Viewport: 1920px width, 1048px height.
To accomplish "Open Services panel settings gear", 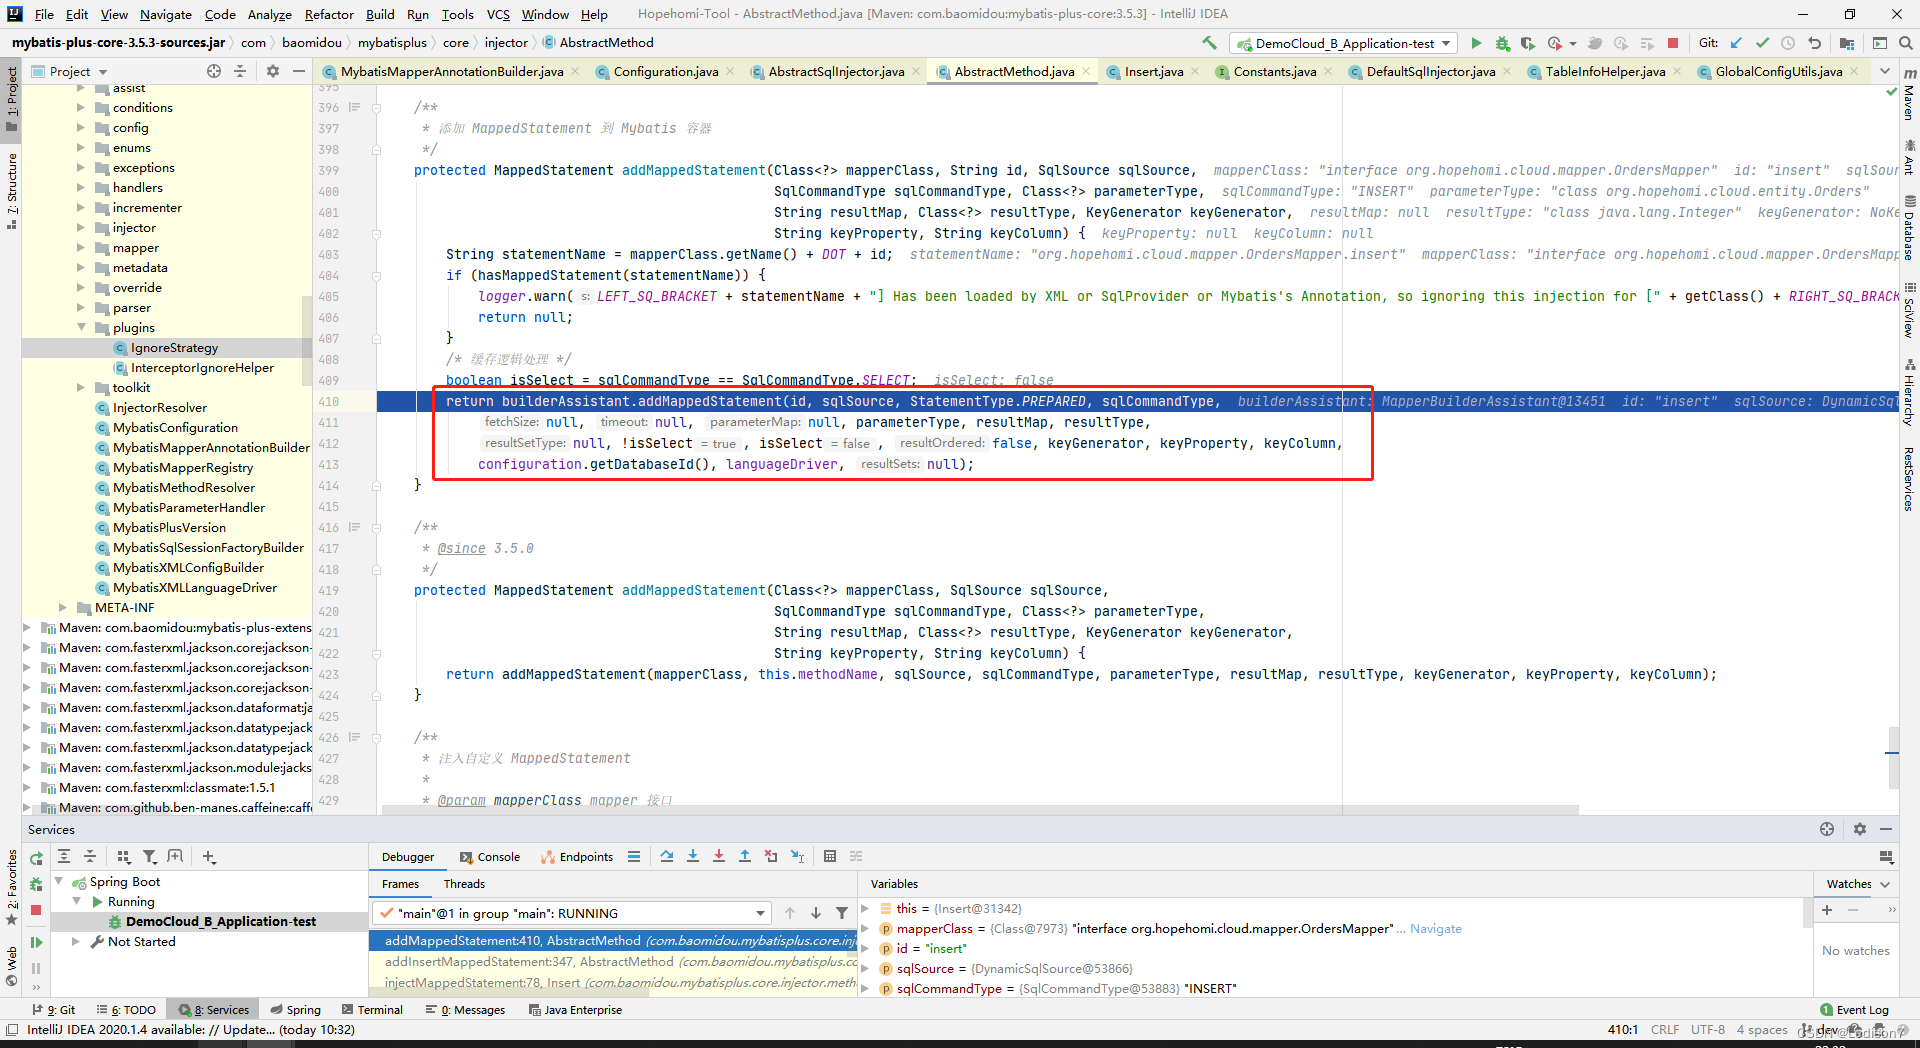I will point(1859,829).
